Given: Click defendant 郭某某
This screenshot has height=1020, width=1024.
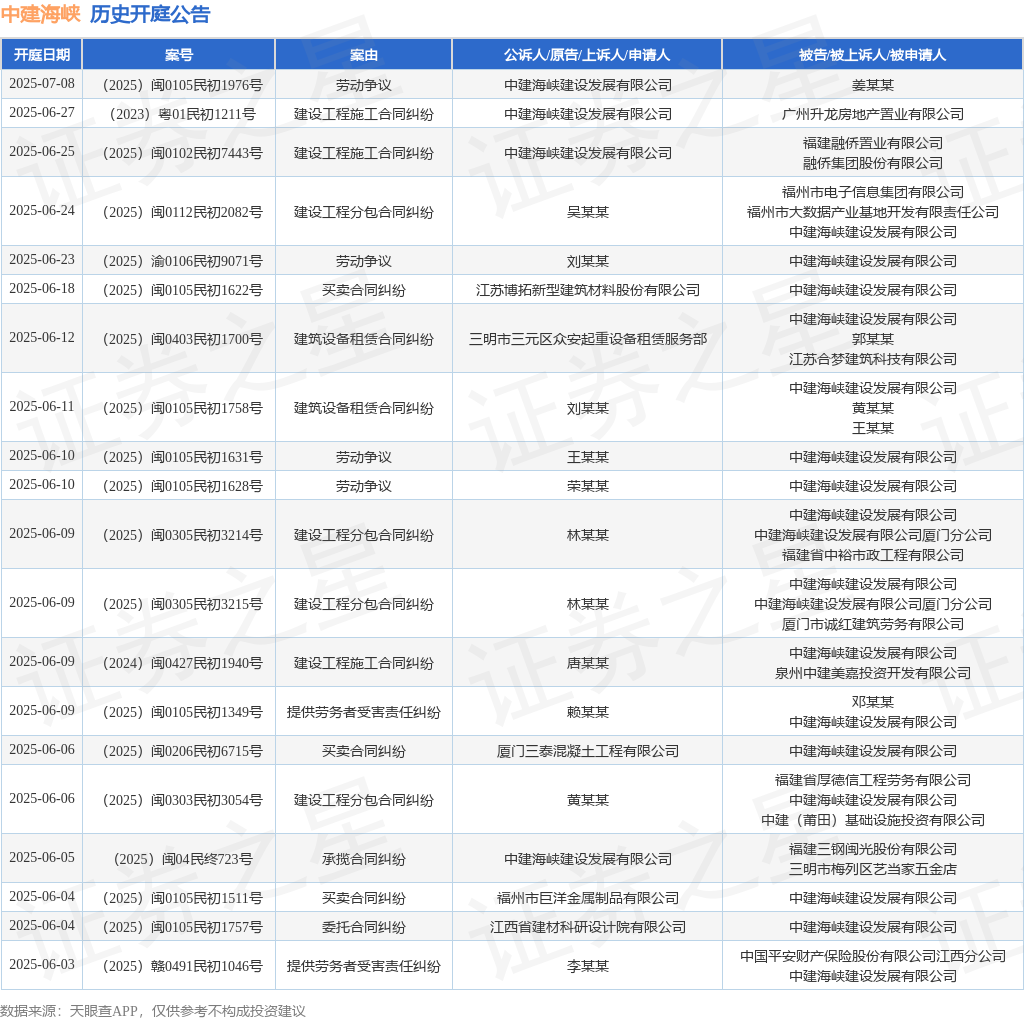Looking at the screenshot, I should point(872,339).
